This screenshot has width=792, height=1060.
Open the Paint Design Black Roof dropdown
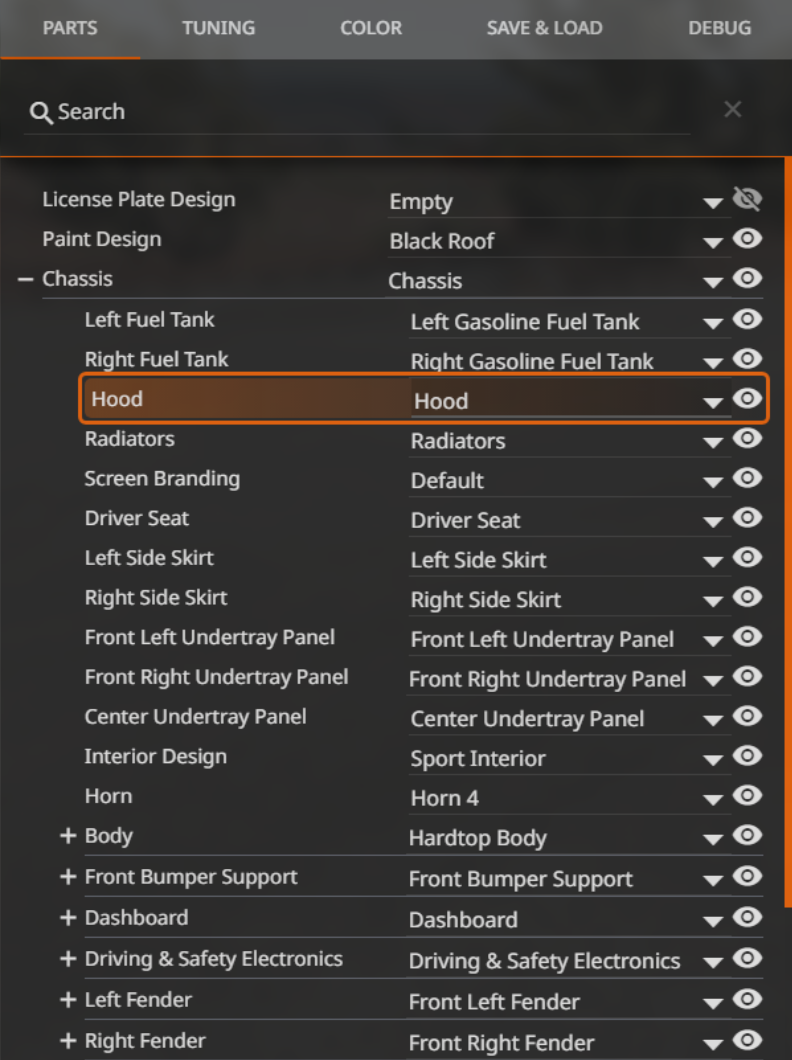(x=712, y=242)
